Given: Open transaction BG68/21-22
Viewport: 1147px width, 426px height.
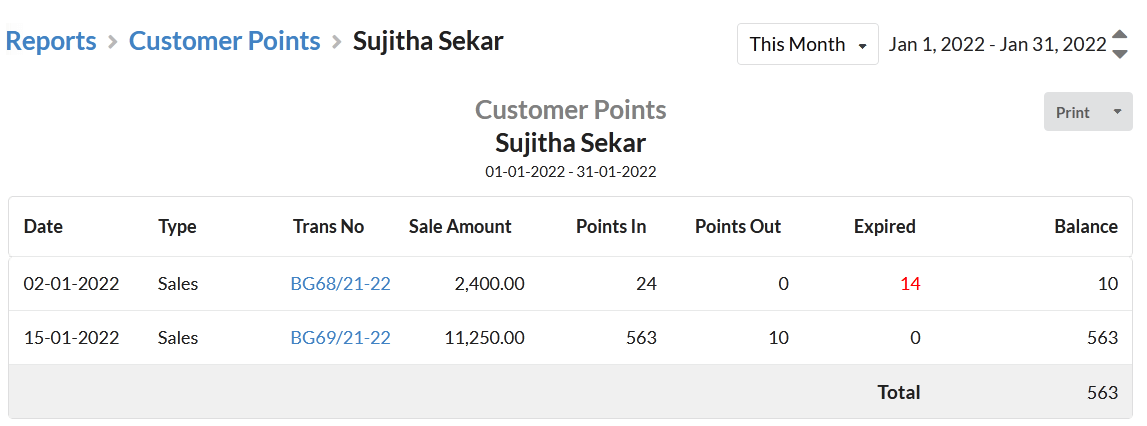Looking at the screenshot, I should coord(340,283).
